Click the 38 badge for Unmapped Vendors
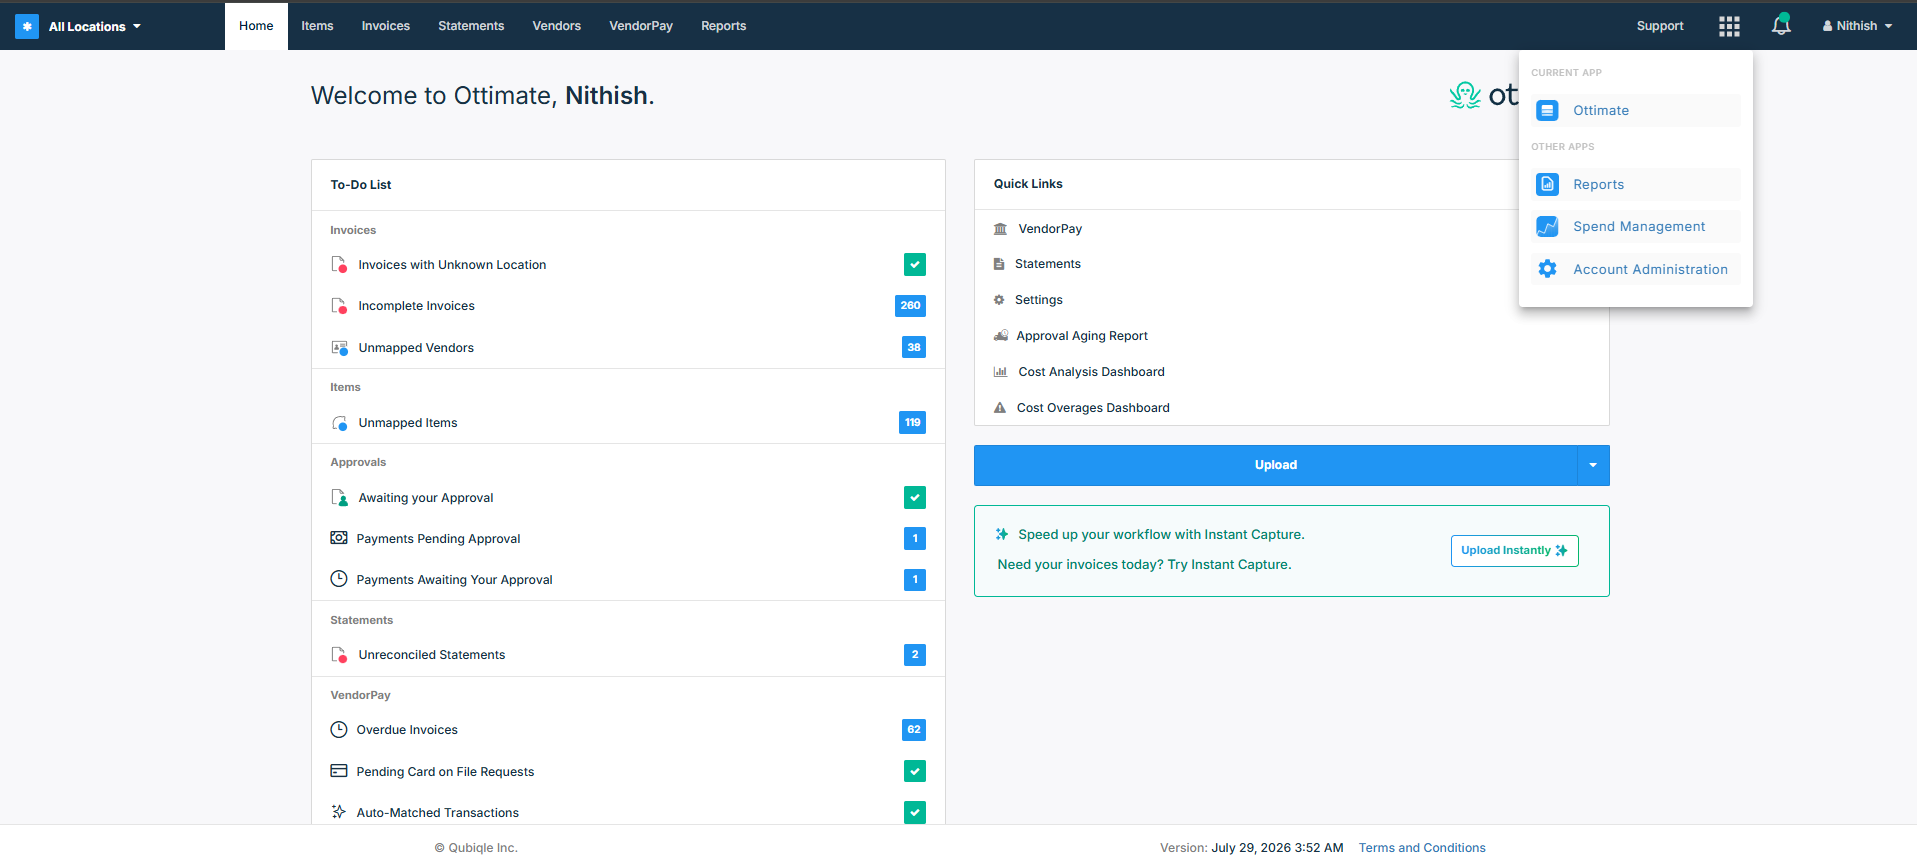1917x867 pixels. point(914,347)
